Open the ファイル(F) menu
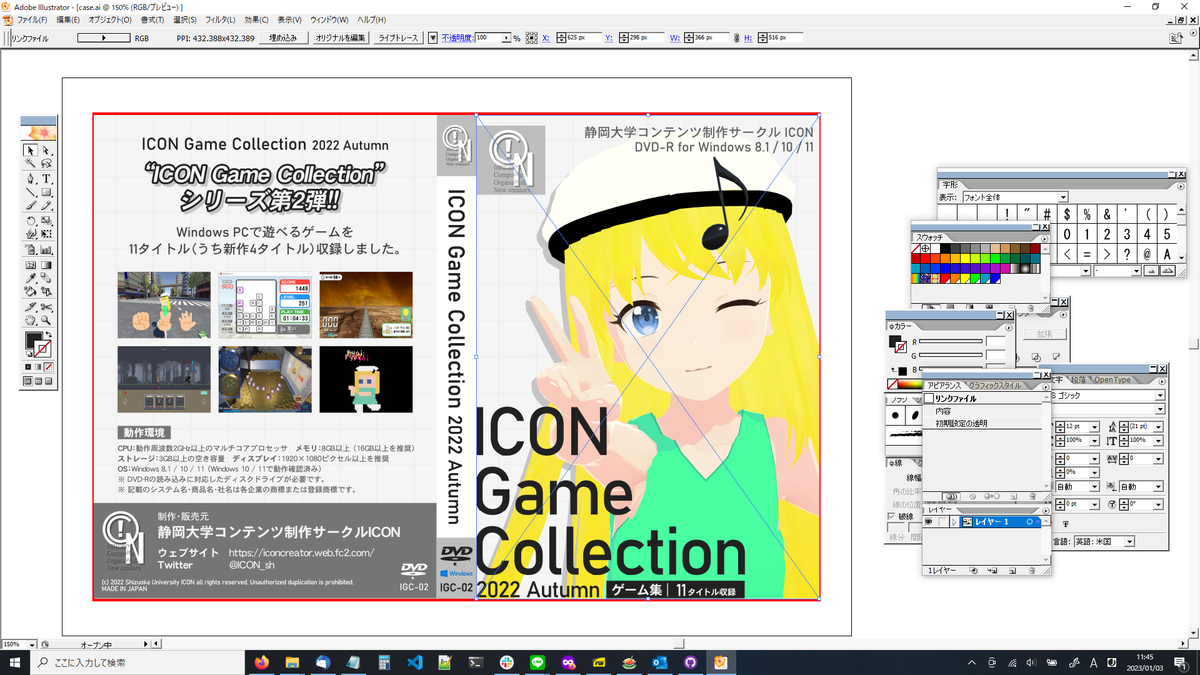 [x=31, y=19]
